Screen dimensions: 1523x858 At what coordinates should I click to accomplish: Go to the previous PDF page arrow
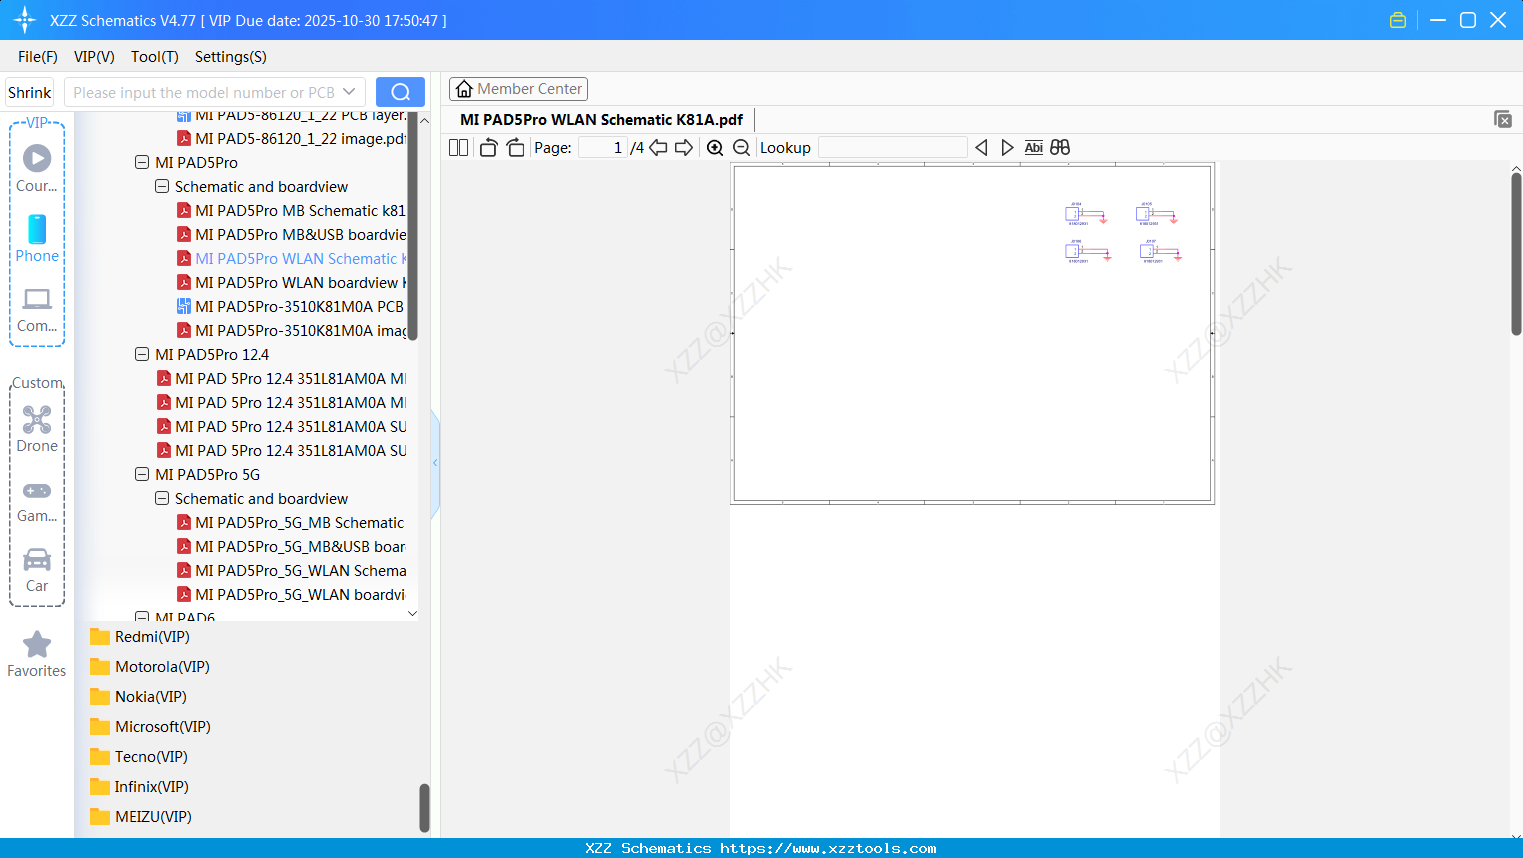pyautogui.click(x=658, y=148)
